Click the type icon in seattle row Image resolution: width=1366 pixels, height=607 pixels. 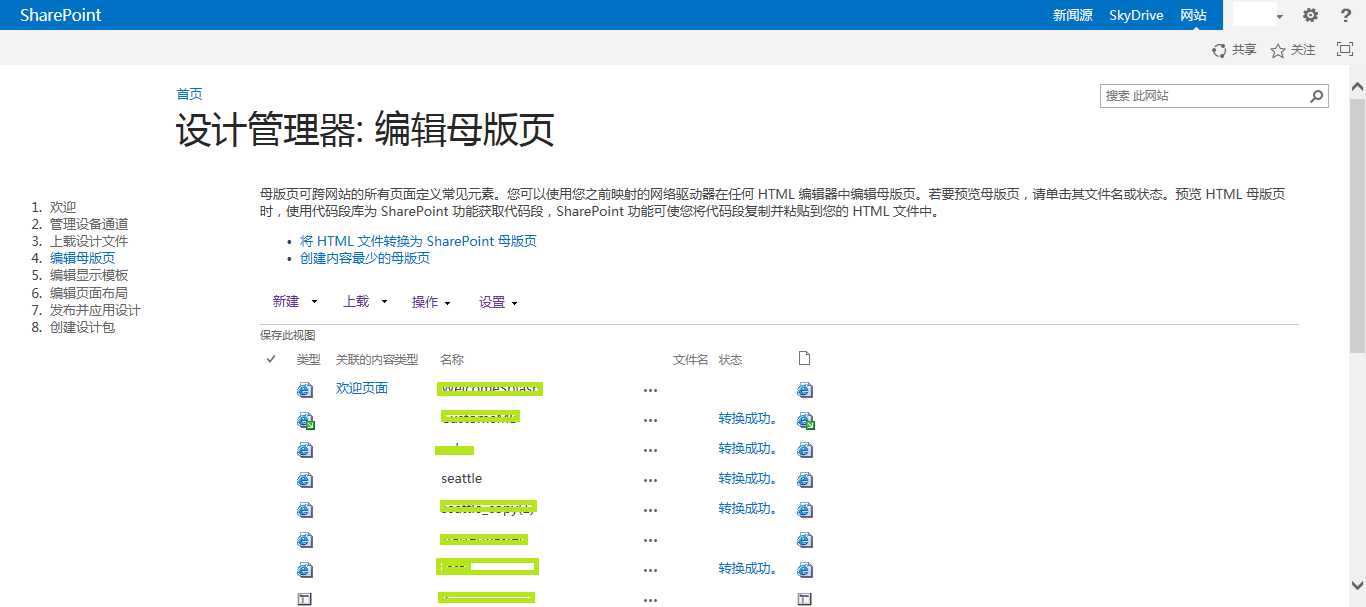point(304,480)
